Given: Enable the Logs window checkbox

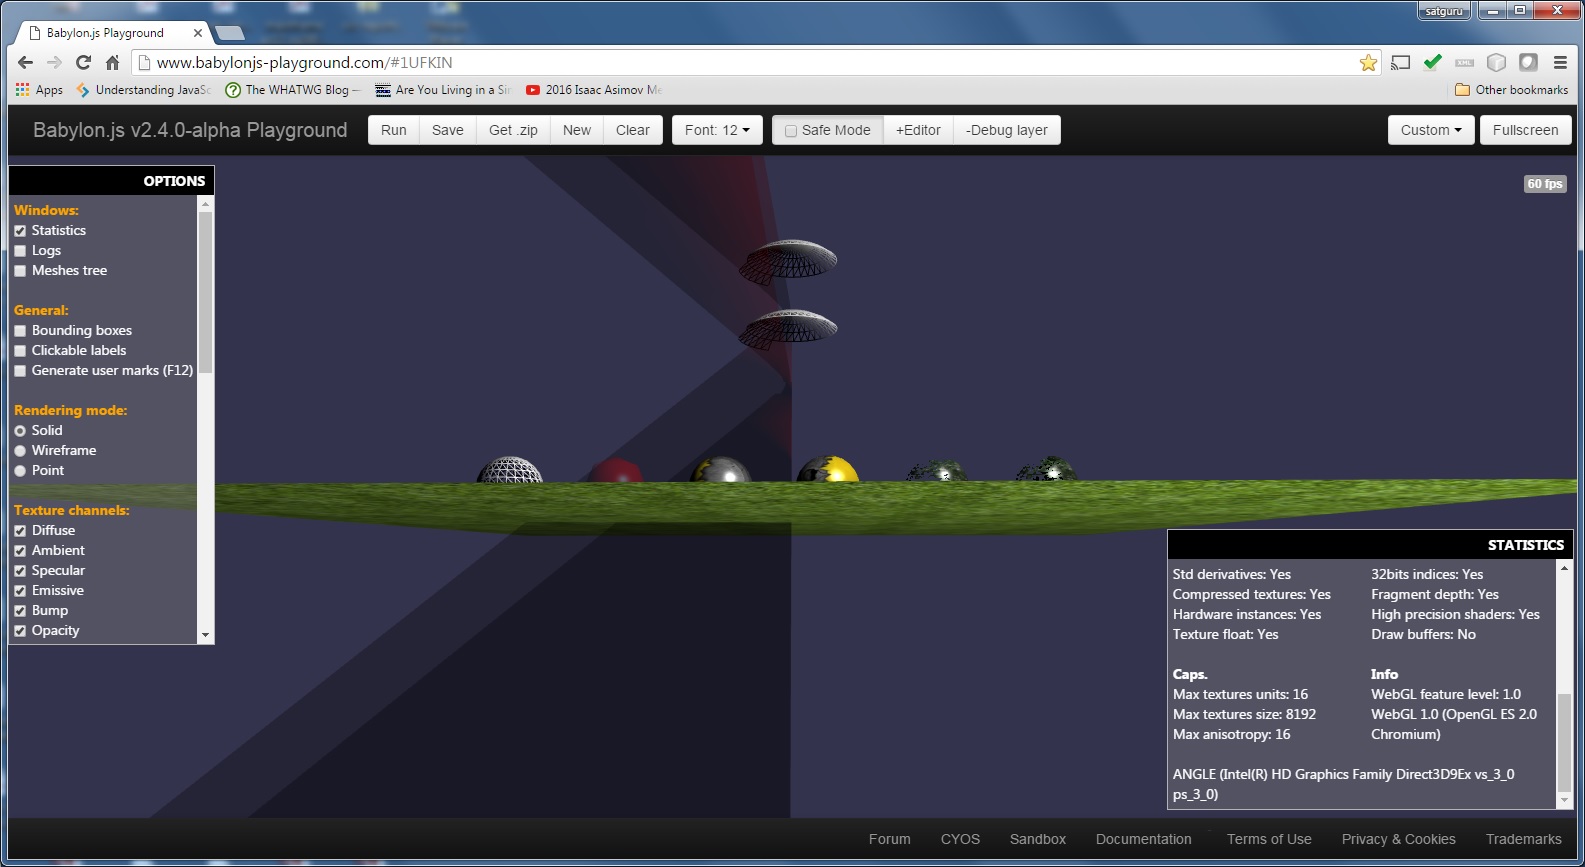Looking at the screenshot, I should coord(20,251).
